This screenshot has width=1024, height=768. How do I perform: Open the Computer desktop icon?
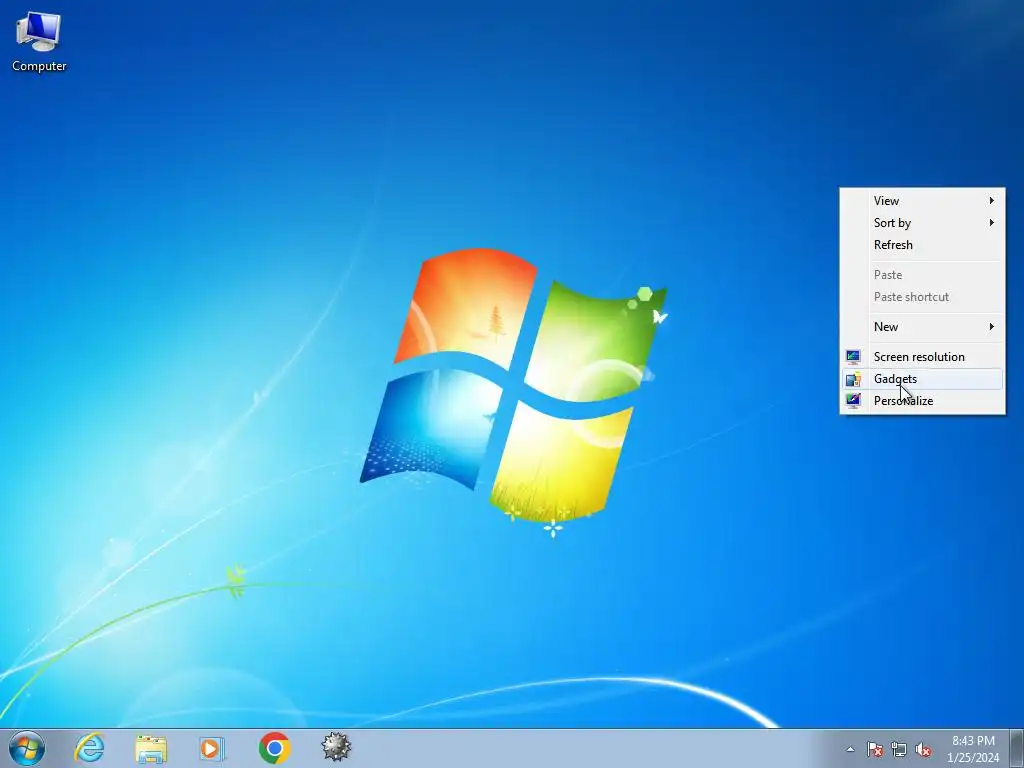coord(39,42)
